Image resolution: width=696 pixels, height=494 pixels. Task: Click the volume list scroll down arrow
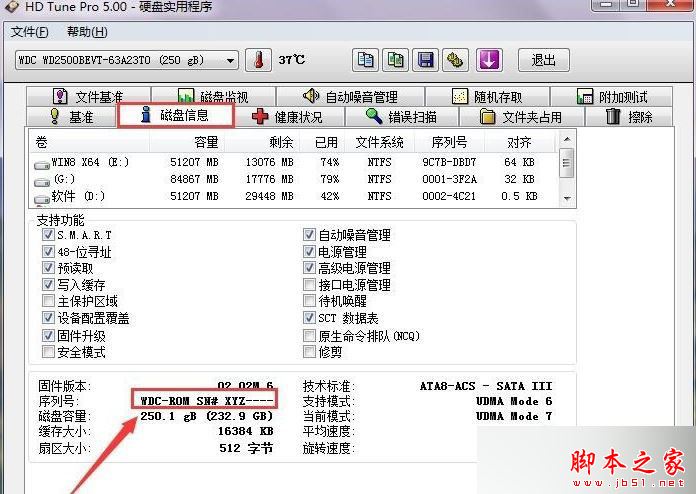[567, 198]
